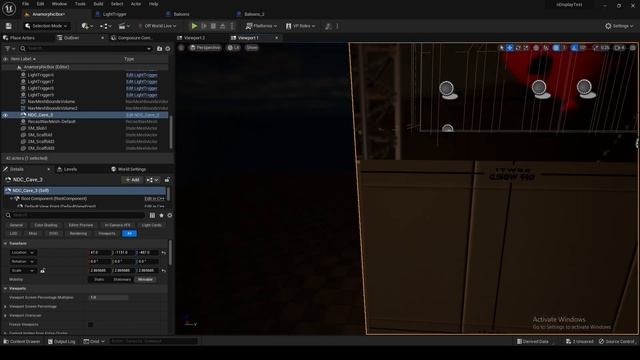Open the viewport options hamburger menu
This screenshot has height=360, width=640.
182,48
